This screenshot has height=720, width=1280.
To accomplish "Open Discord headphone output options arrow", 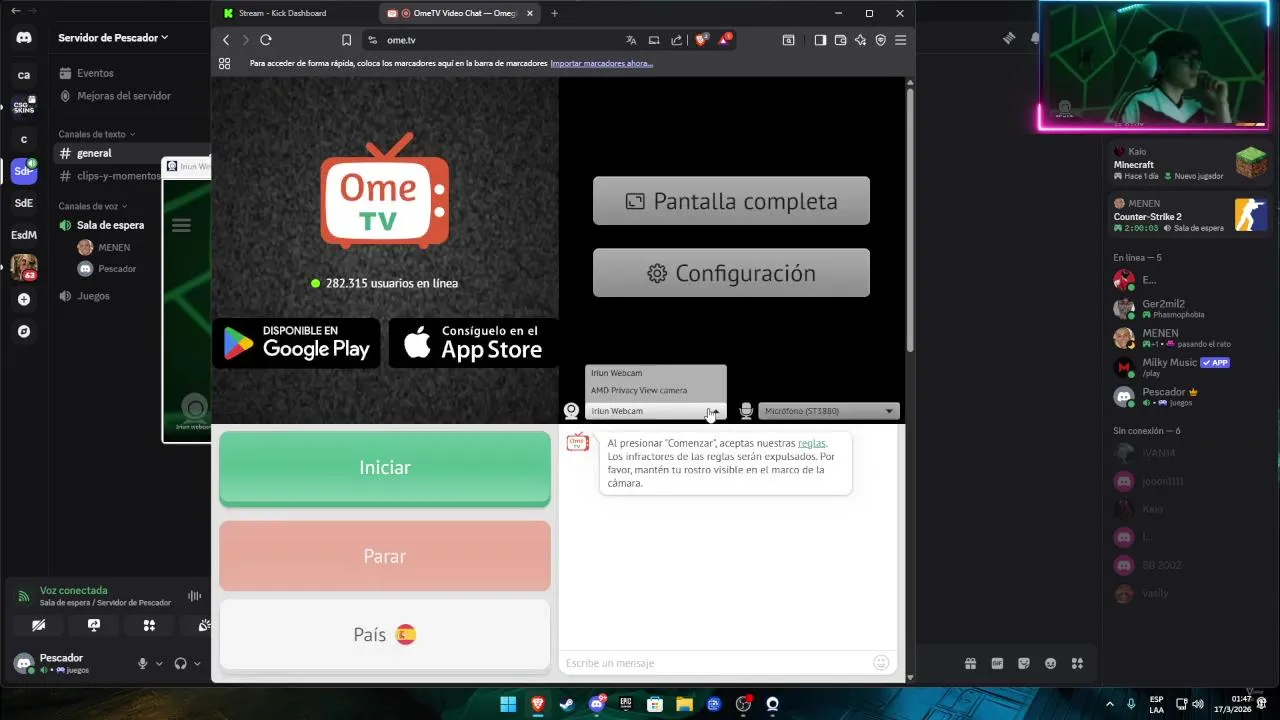I will [x=197, y=663].
